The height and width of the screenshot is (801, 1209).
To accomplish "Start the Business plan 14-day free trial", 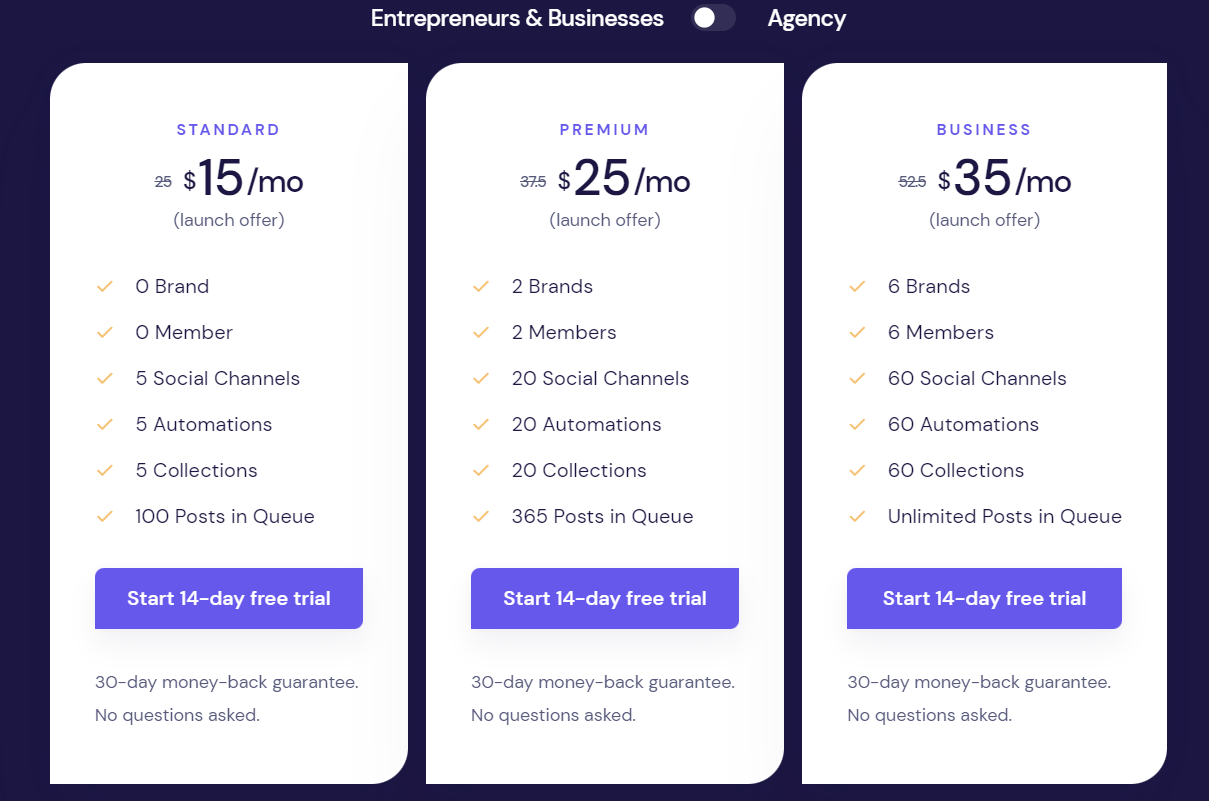I will pyautogui.click(x=984, y=599).
